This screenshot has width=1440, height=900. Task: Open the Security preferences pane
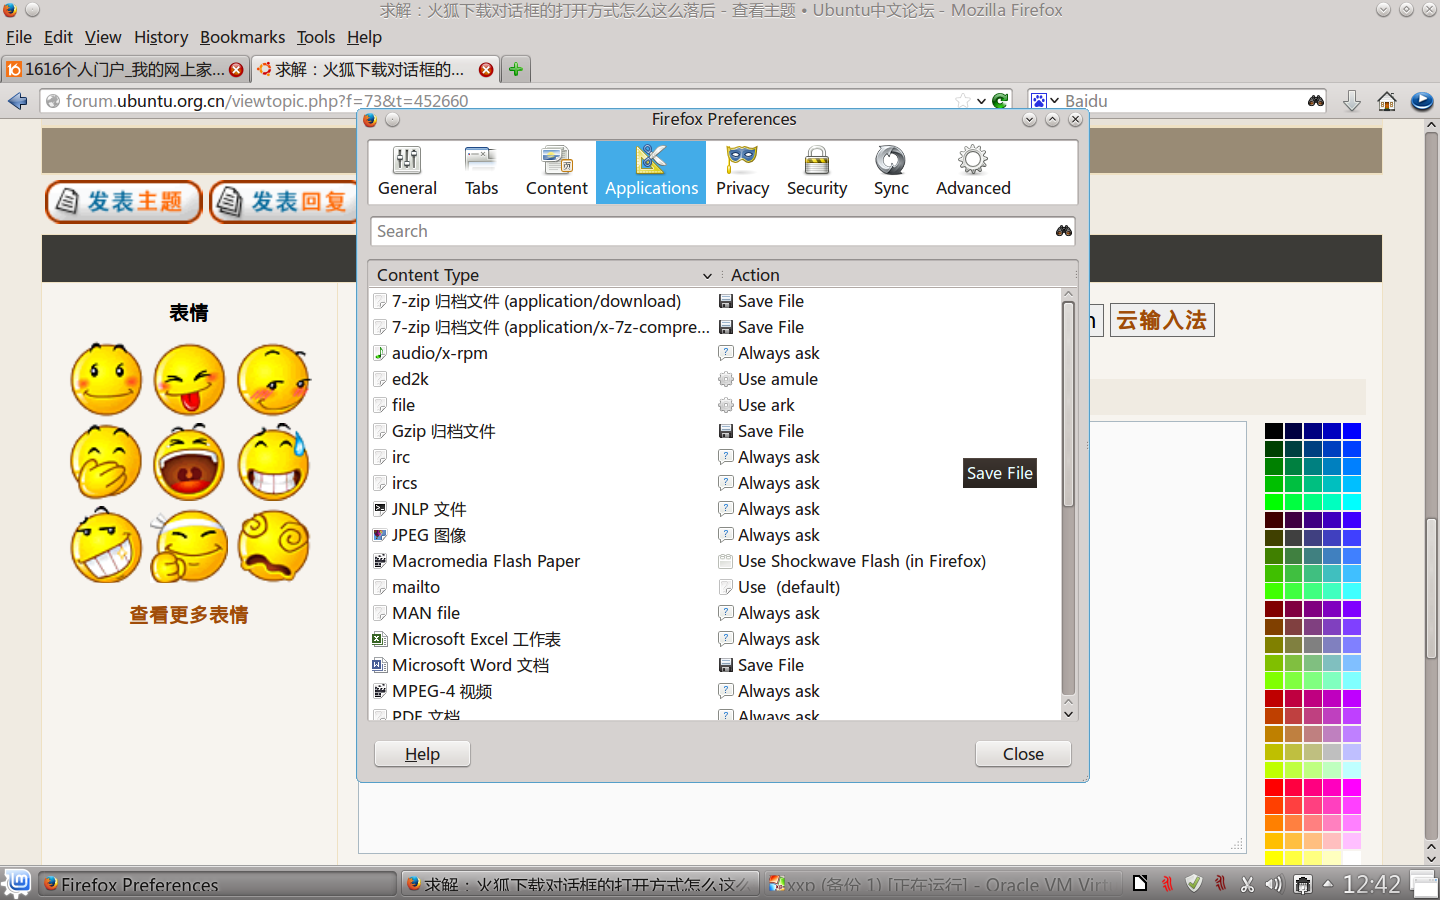[817, 172]
